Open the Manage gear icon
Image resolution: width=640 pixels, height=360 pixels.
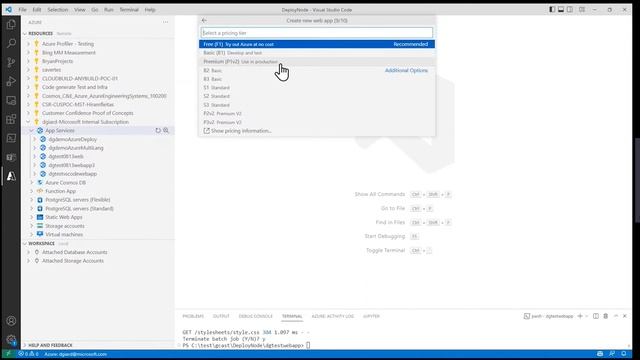click(11, 339)
